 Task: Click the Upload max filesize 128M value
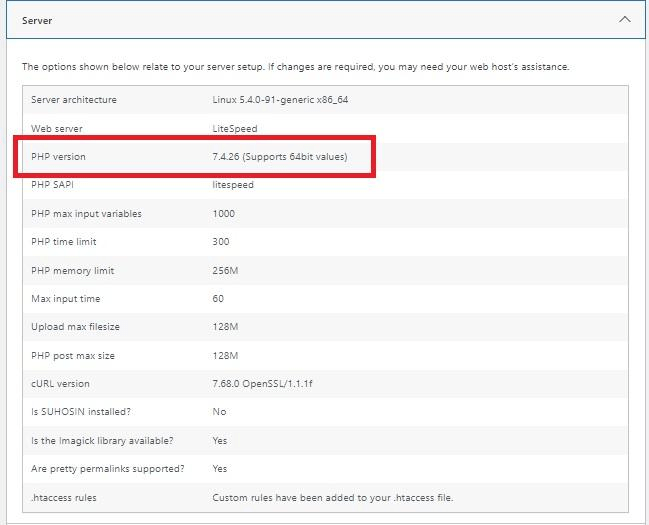225,327
